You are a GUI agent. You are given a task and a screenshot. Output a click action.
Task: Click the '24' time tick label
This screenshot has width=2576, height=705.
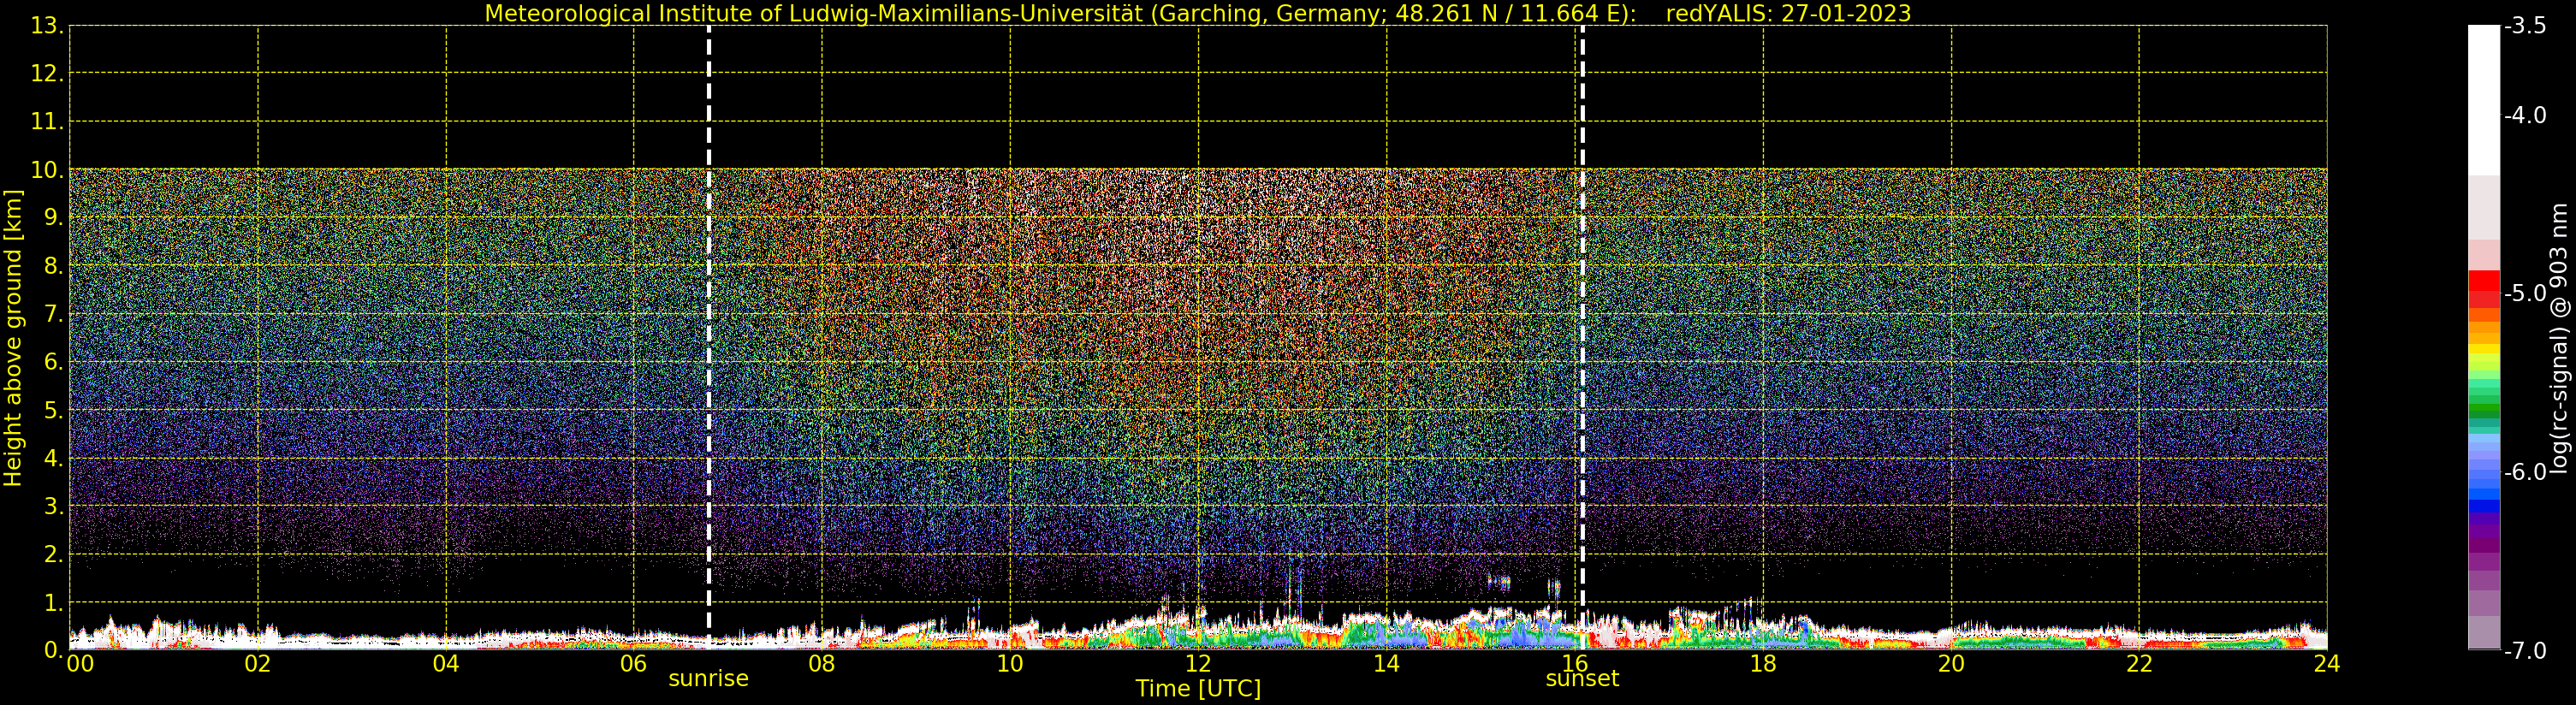click(x=2327, y=664)
